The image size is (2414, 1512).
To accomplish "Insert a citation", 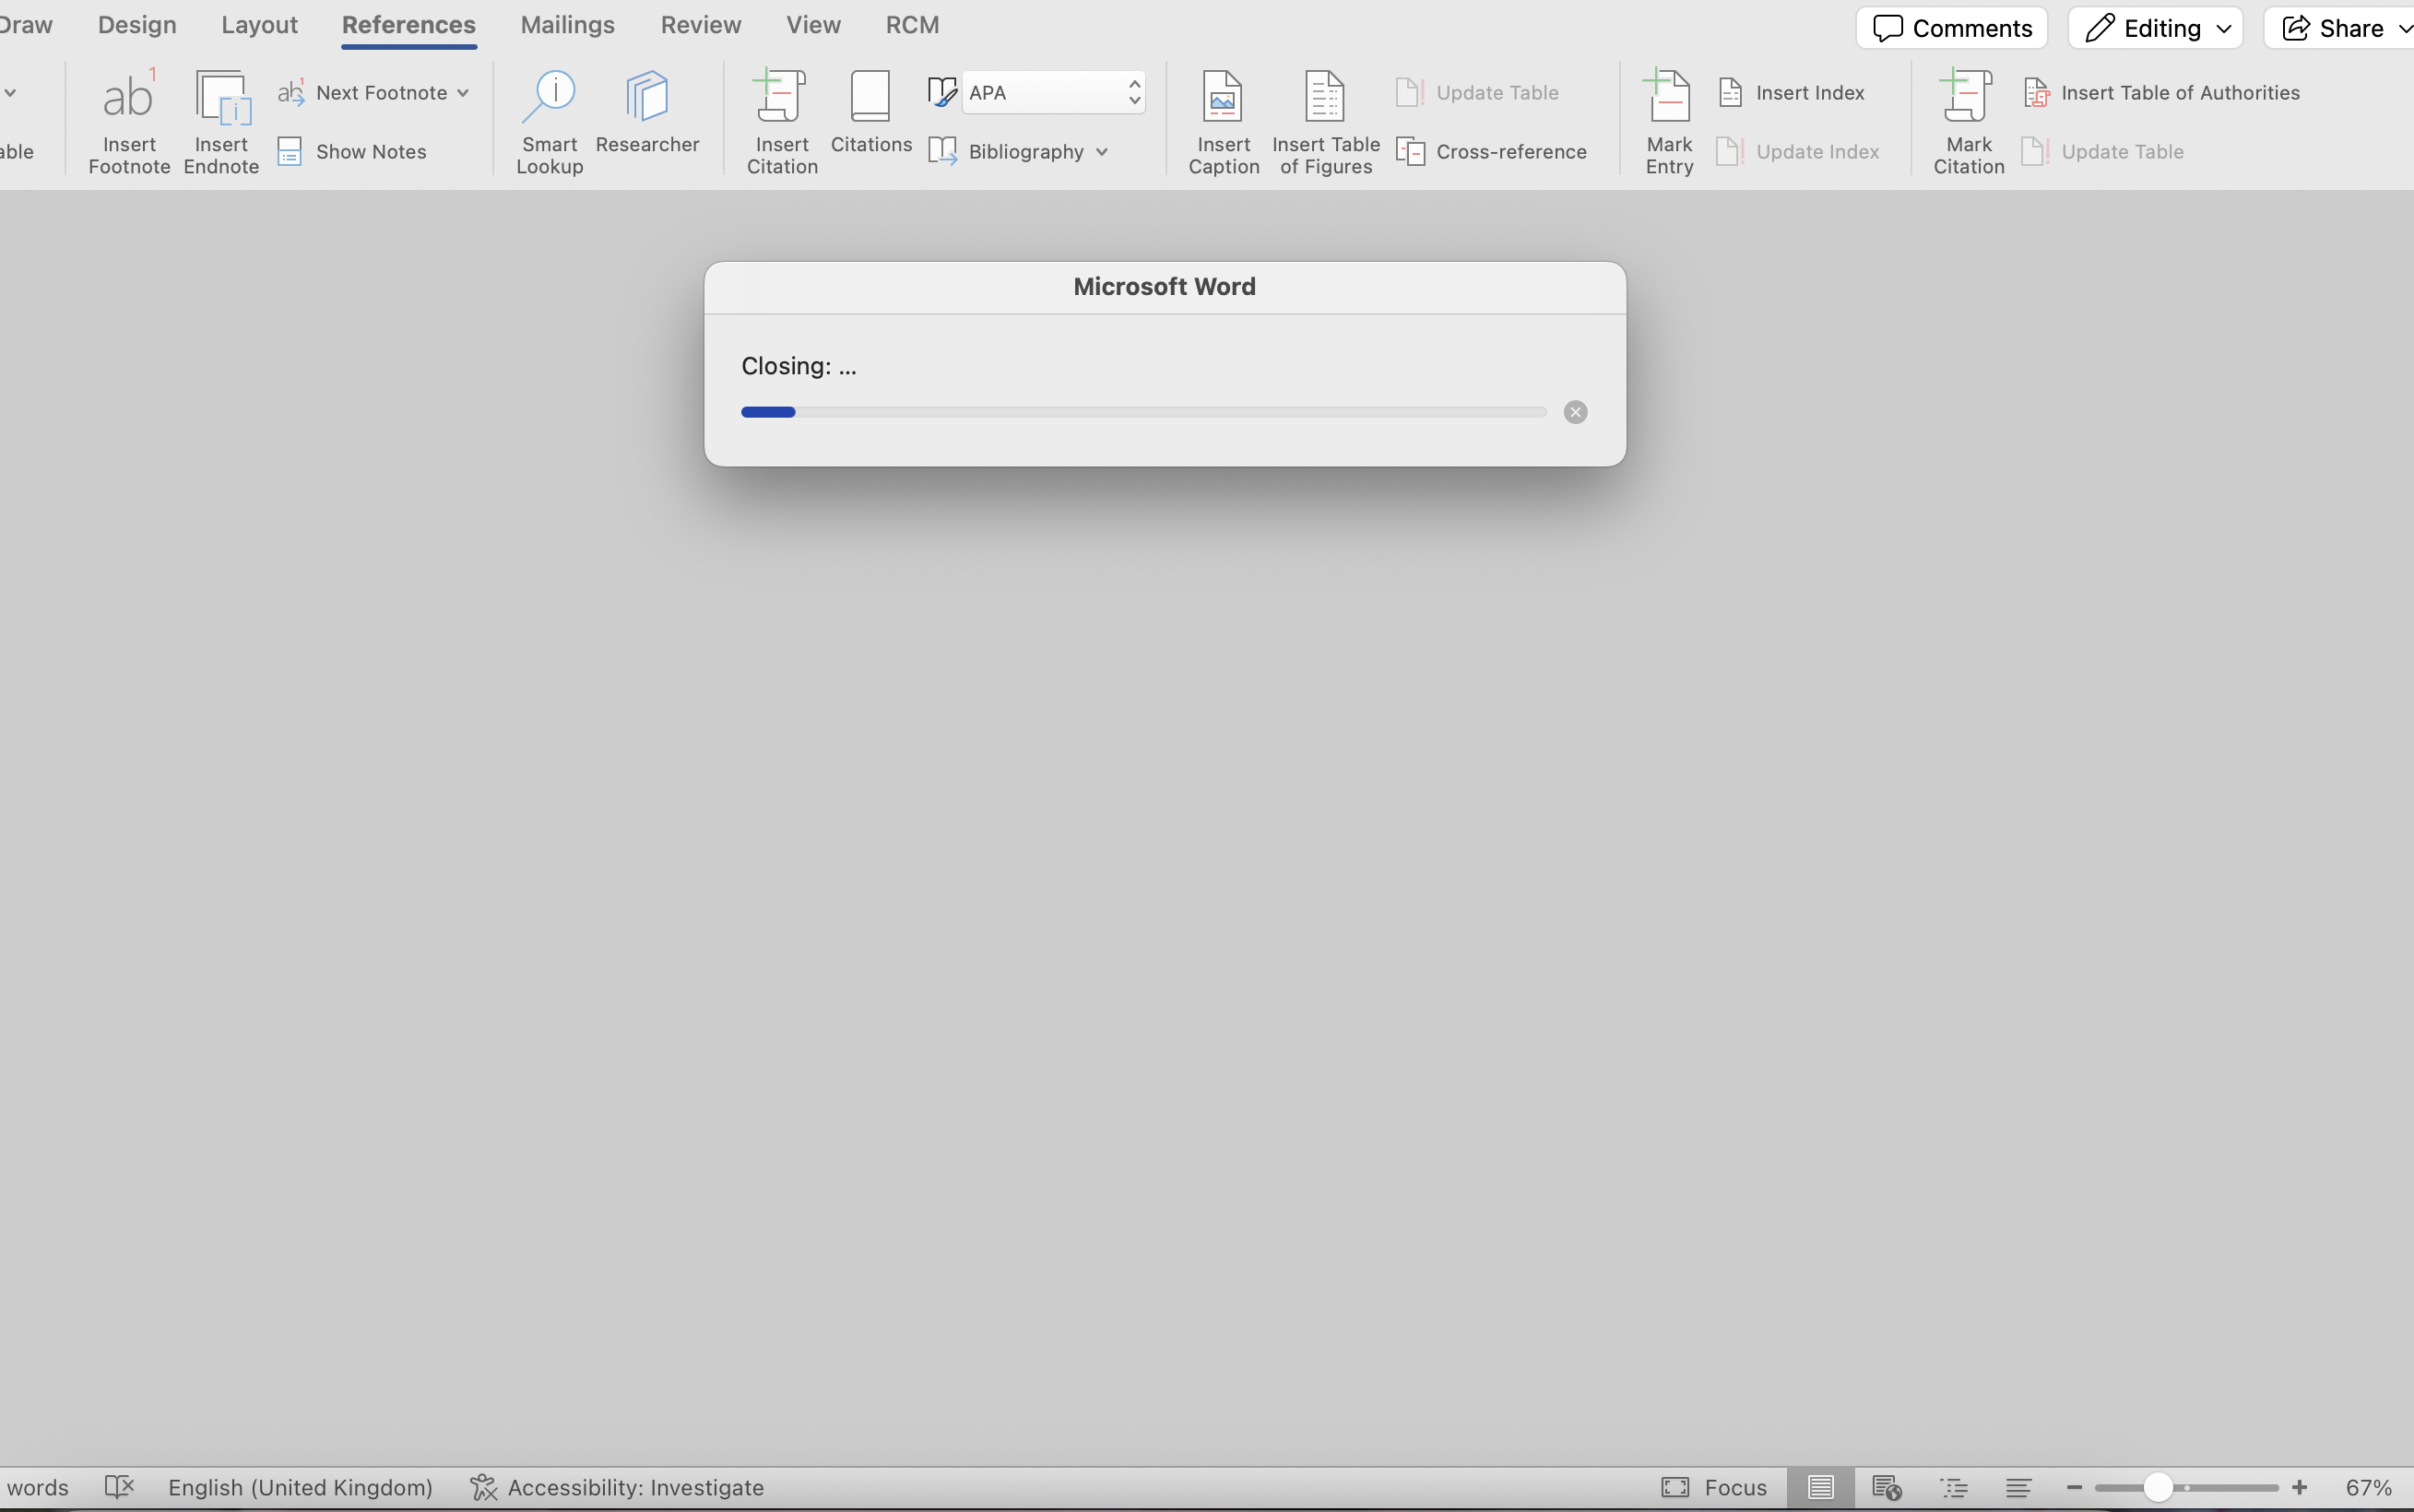I will pyautogui.click(x=781, y=120).
